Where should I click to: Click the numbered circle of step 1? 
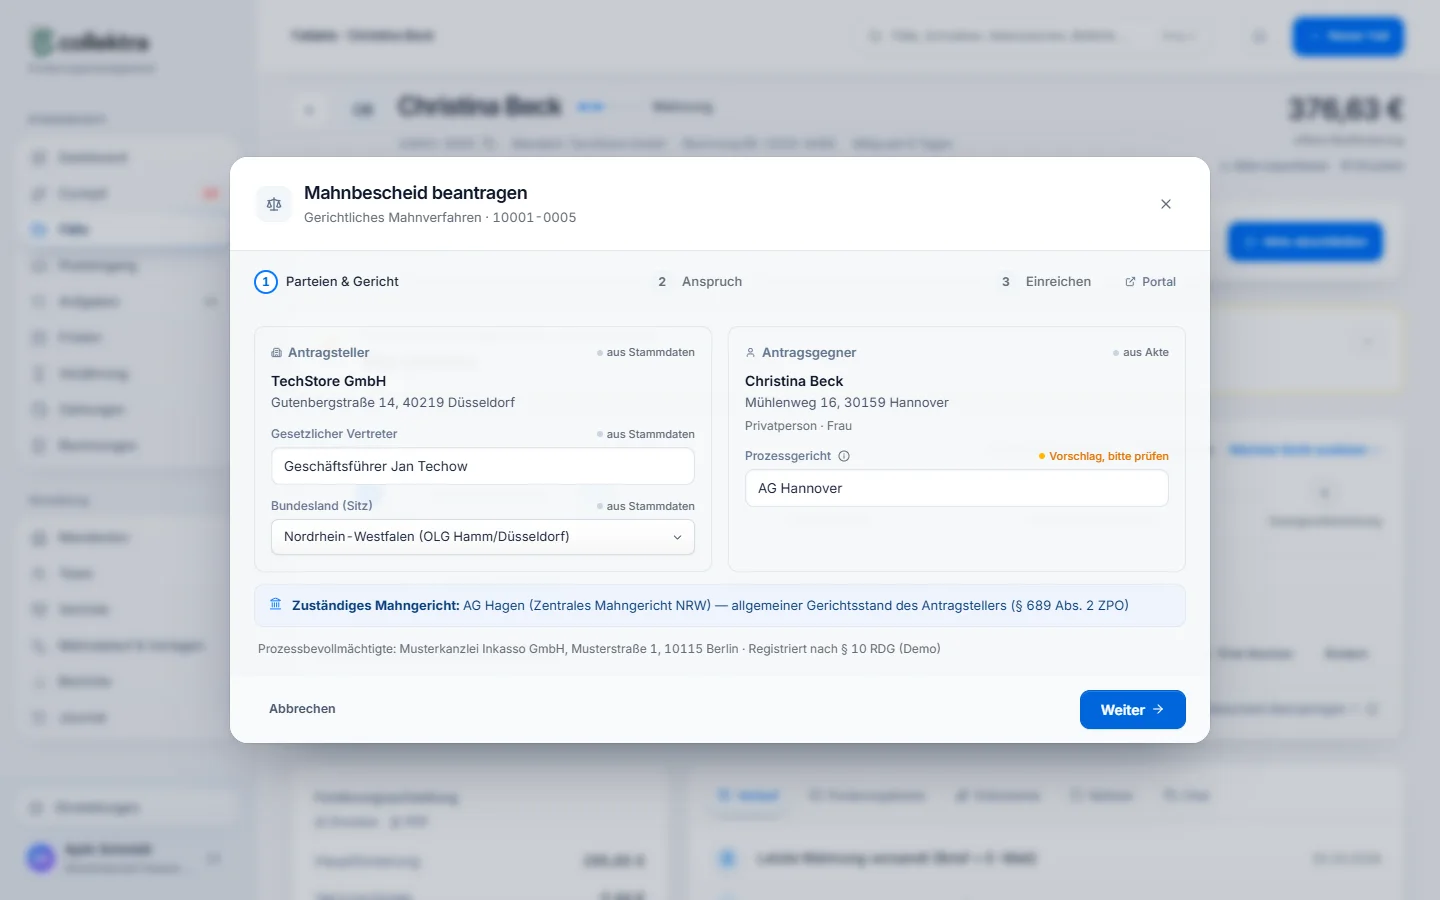pyautogui.click(x=266, y=282)
